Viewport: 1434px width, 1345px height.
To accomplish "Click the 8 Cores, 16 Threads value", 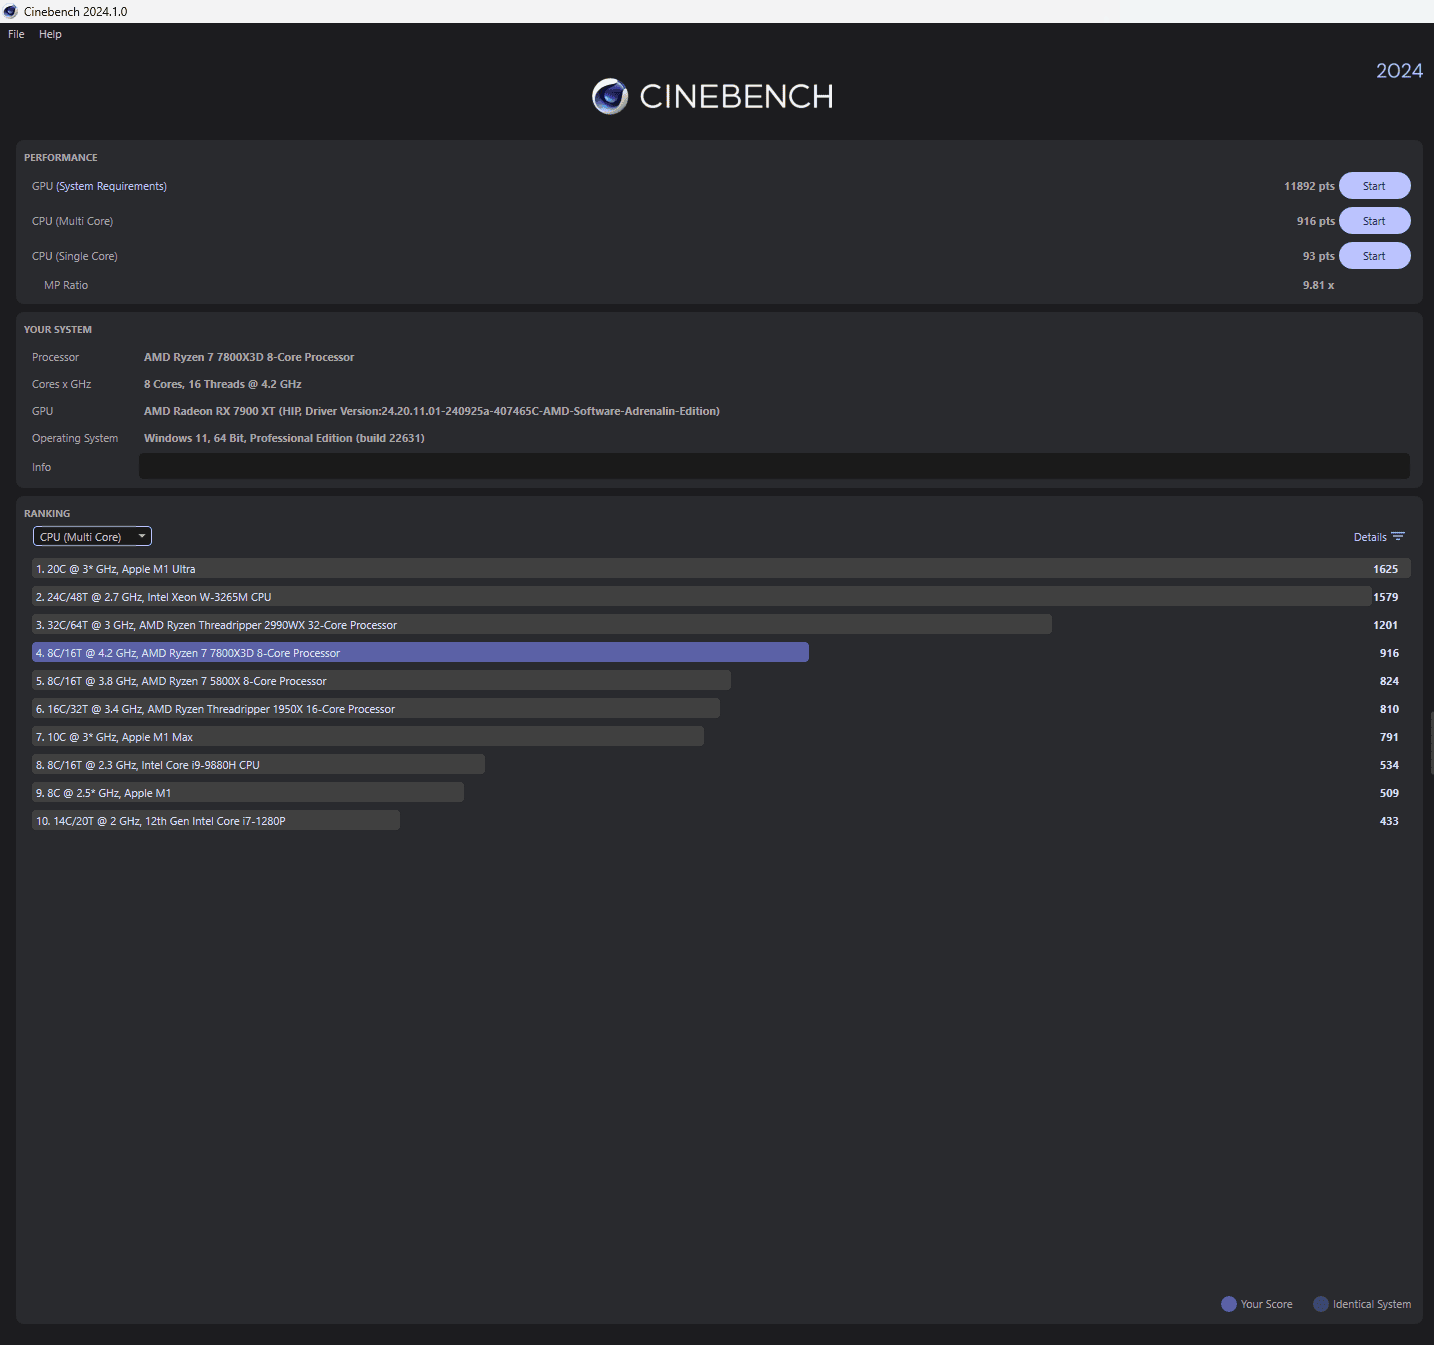I will [x=223, y=384].
